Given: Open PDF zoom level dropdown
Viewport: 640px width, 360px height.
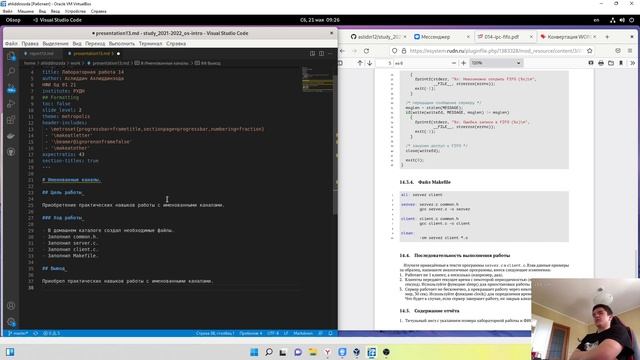Looking at the screenshot, I should [496, 63].
